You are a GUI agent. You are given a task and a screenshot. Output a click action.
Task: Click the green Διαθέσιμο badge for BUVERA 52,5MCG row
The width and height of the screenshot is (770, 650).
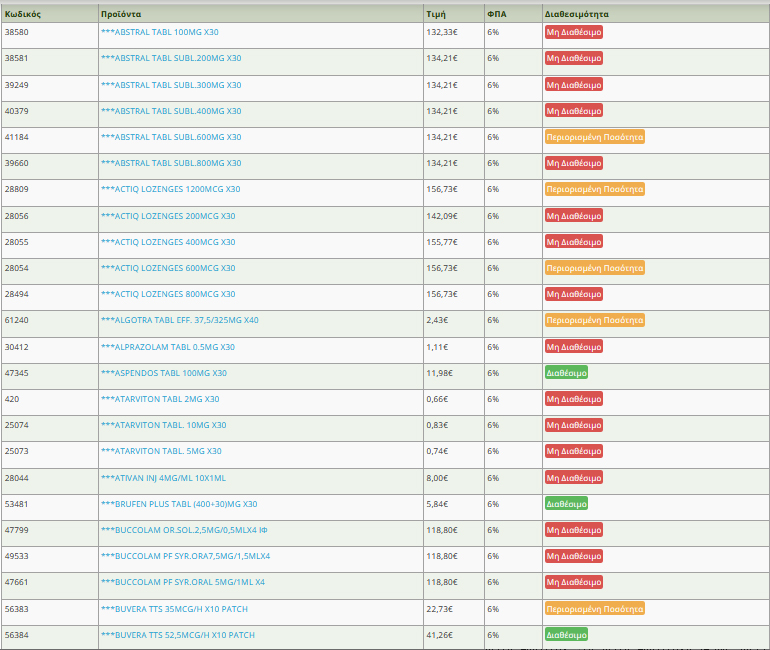(566, 635)
